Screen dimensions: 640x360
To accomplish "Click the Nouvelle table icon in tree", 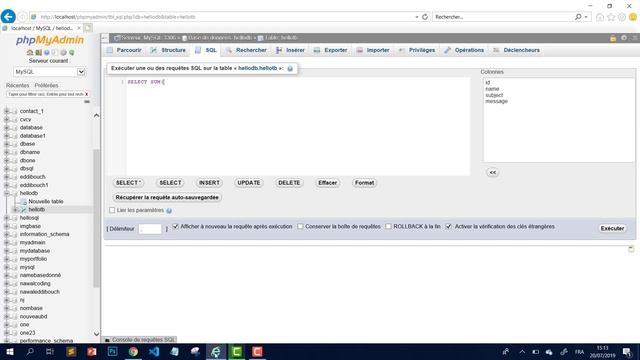I will click(23, 202).
